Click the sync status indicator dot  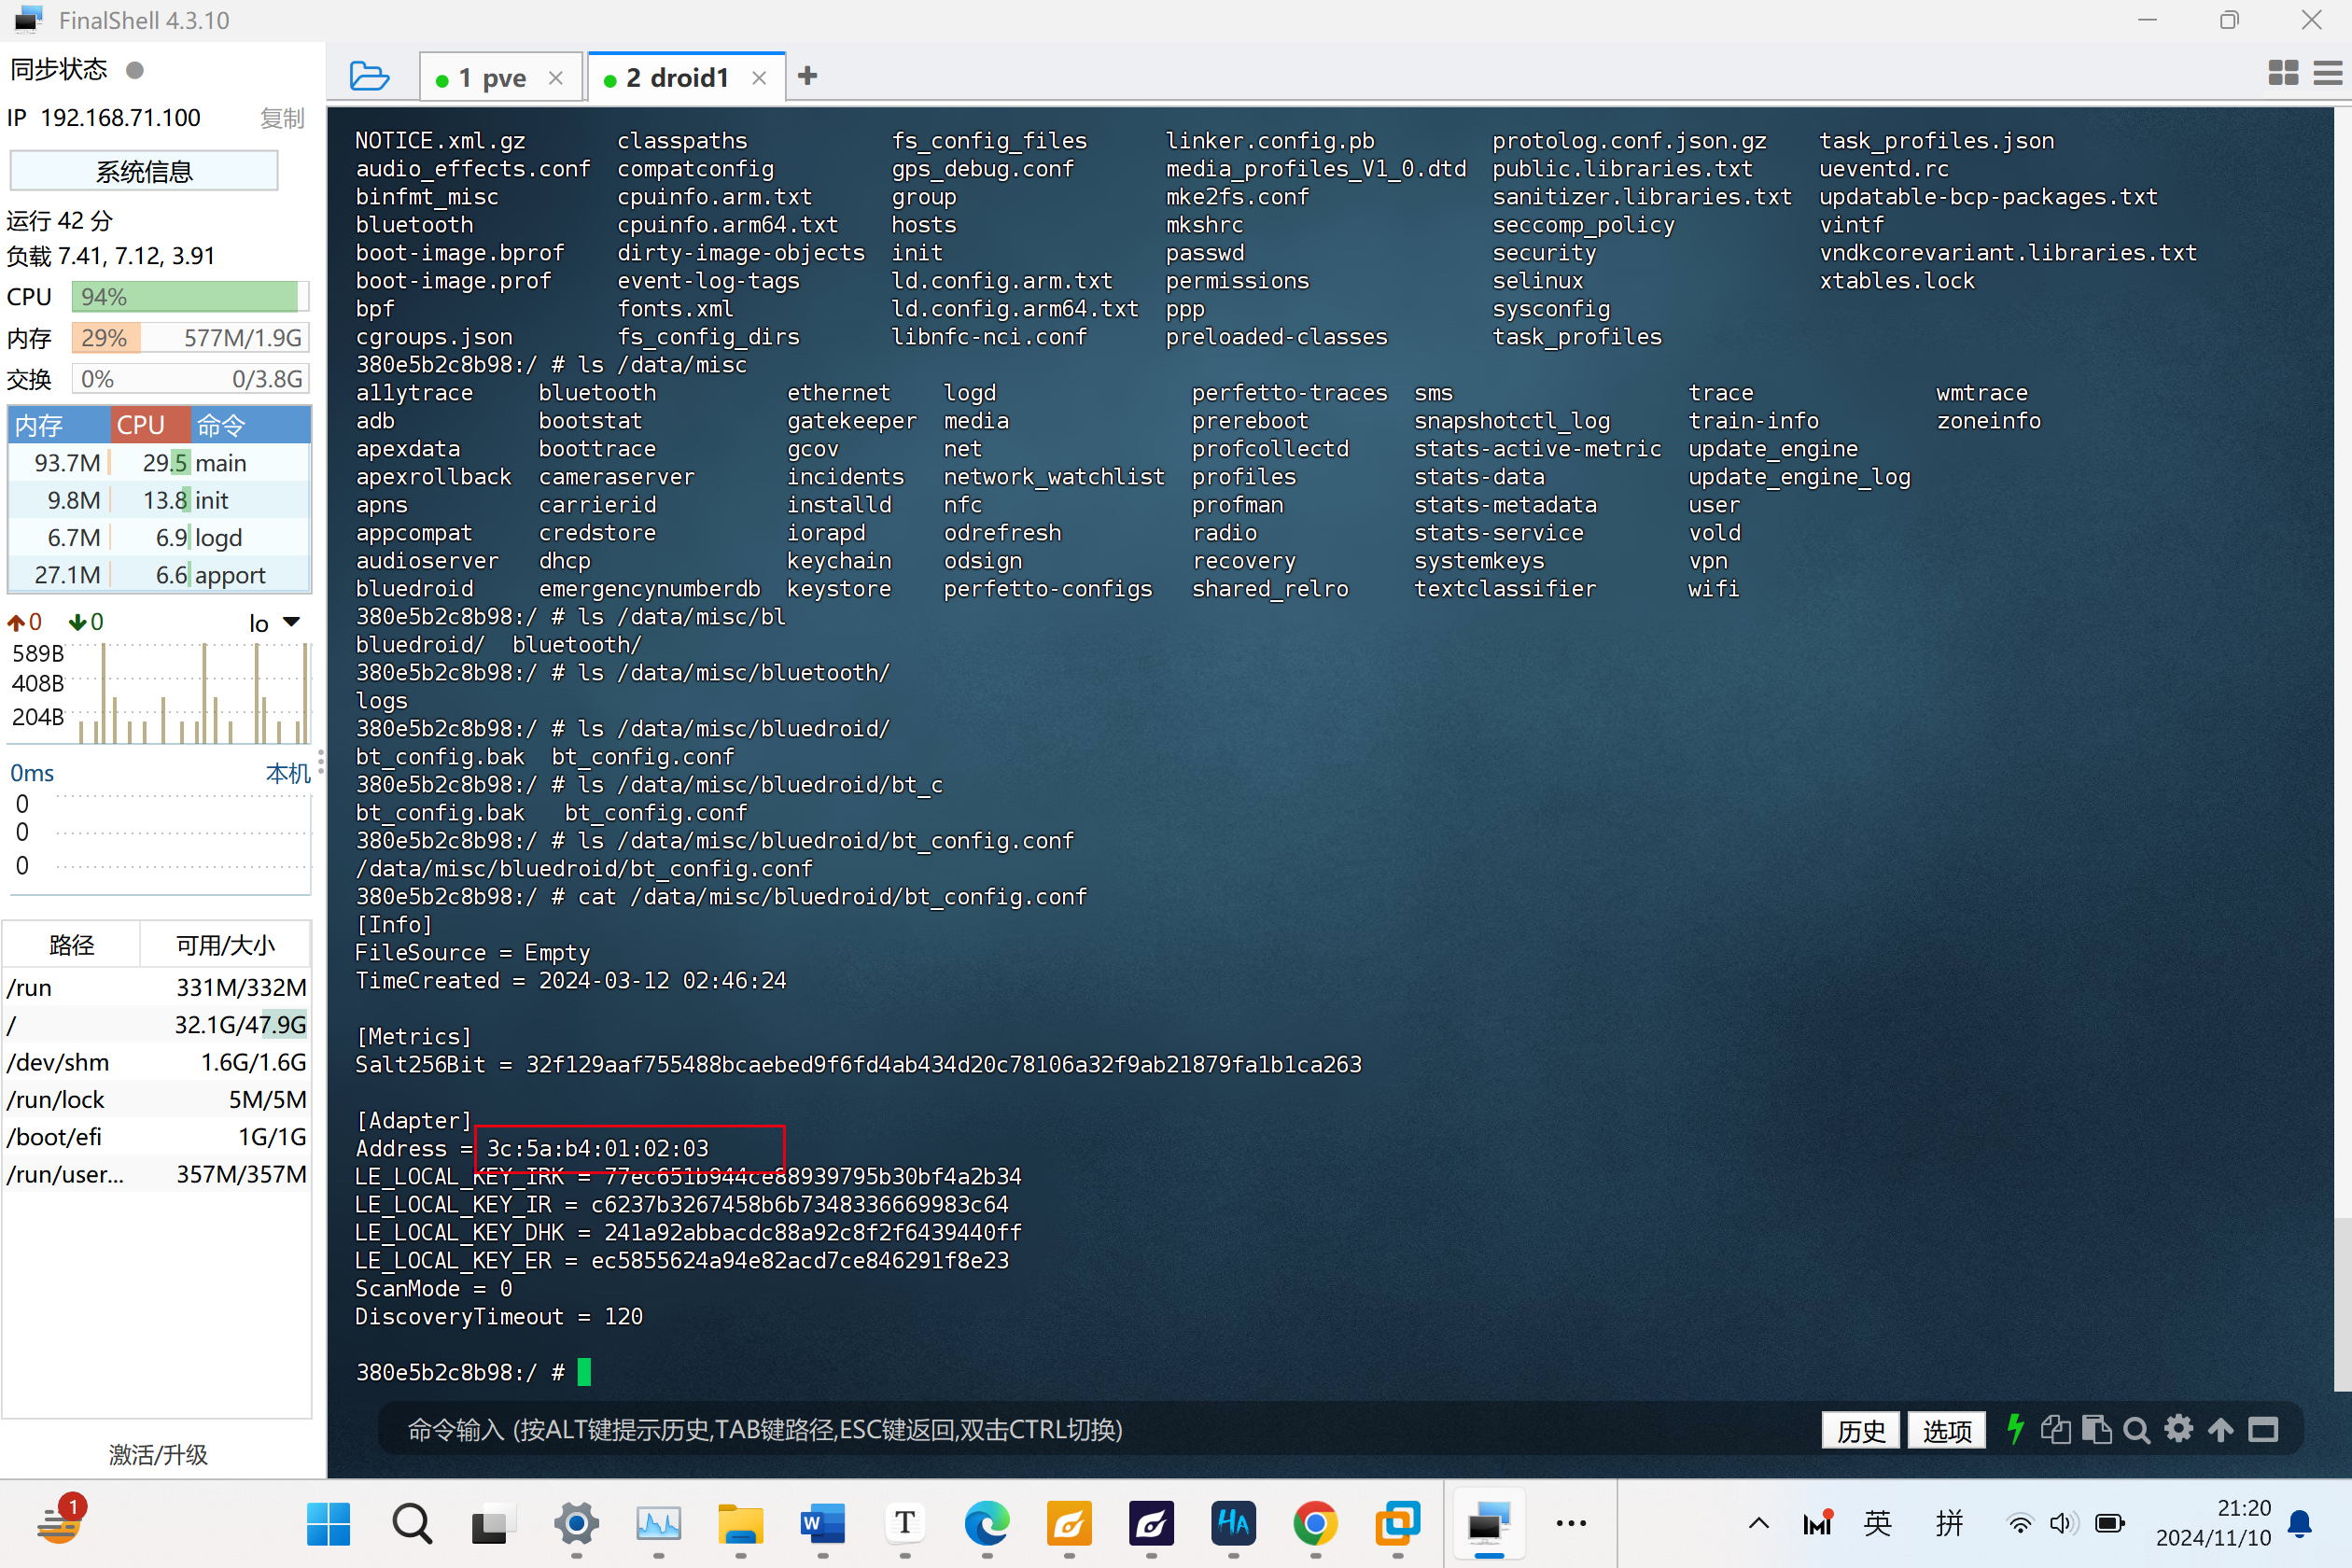[135, 70]
